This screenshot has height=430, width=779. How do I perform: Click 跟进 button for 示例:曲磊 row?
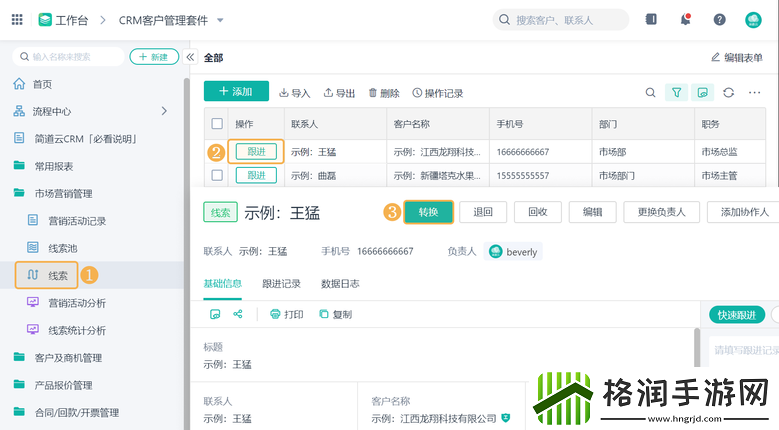coord(256,175)
